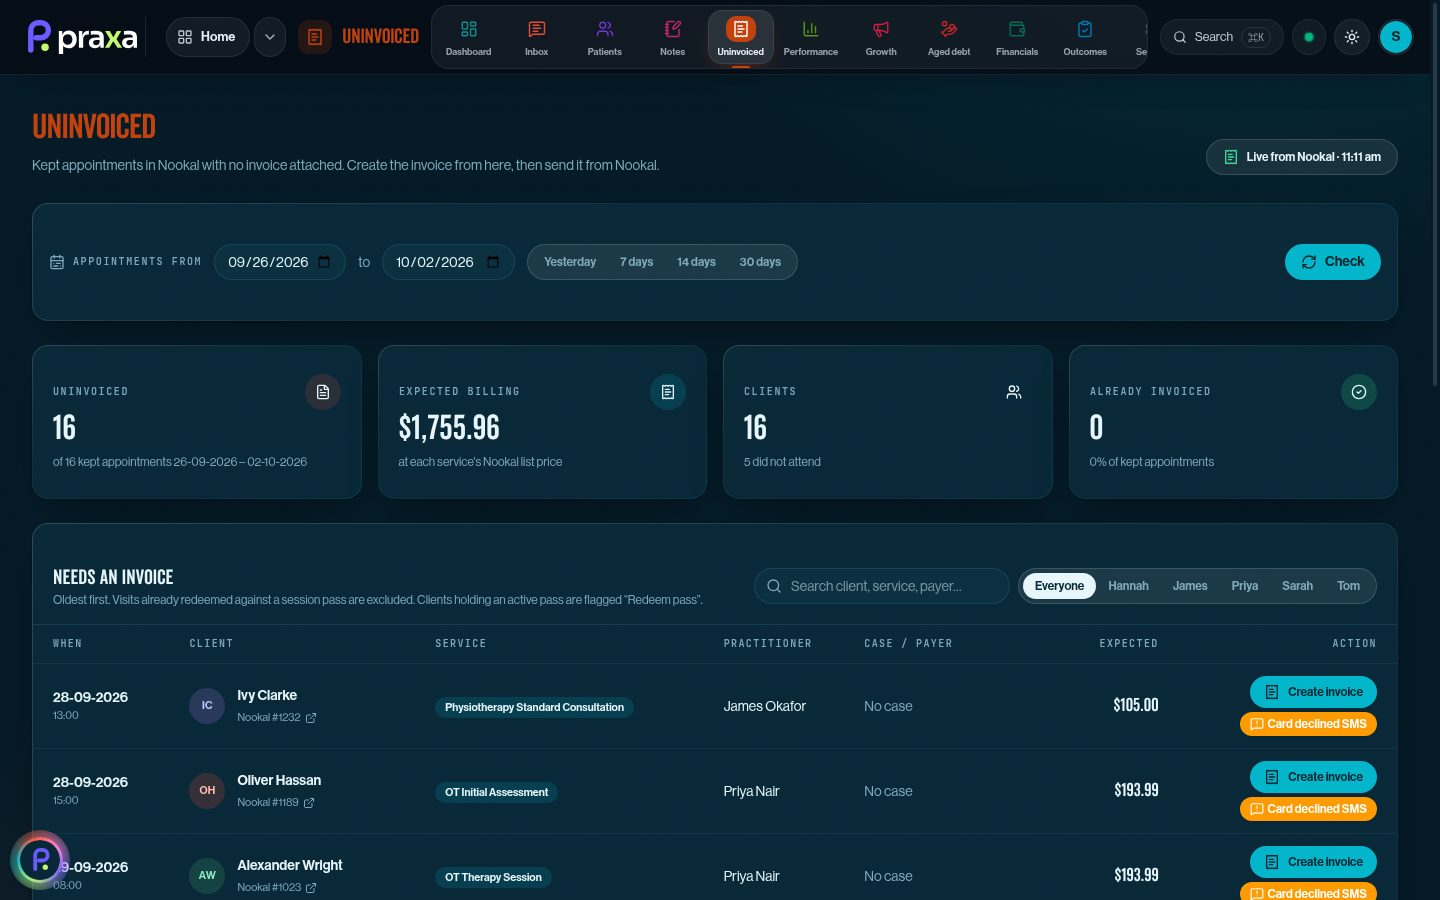Open the Notes nav icon
Viewport: 1440px width, 900px height.
(x=672, y=37)
